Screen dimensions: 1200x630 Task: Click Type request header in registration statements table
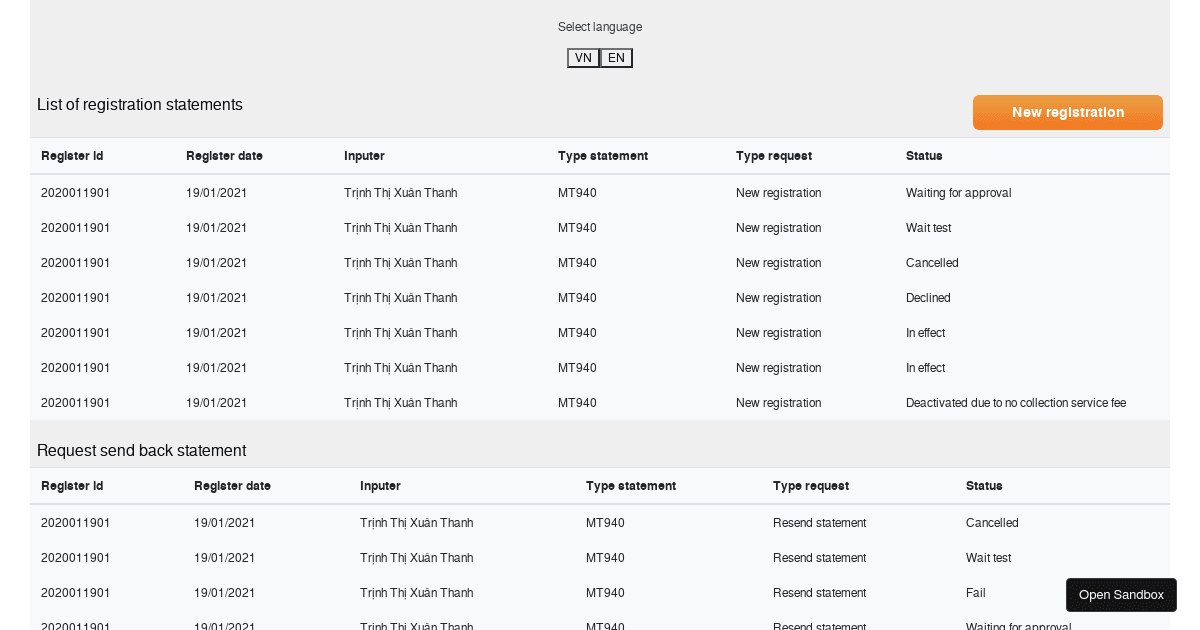coord(774,156)
